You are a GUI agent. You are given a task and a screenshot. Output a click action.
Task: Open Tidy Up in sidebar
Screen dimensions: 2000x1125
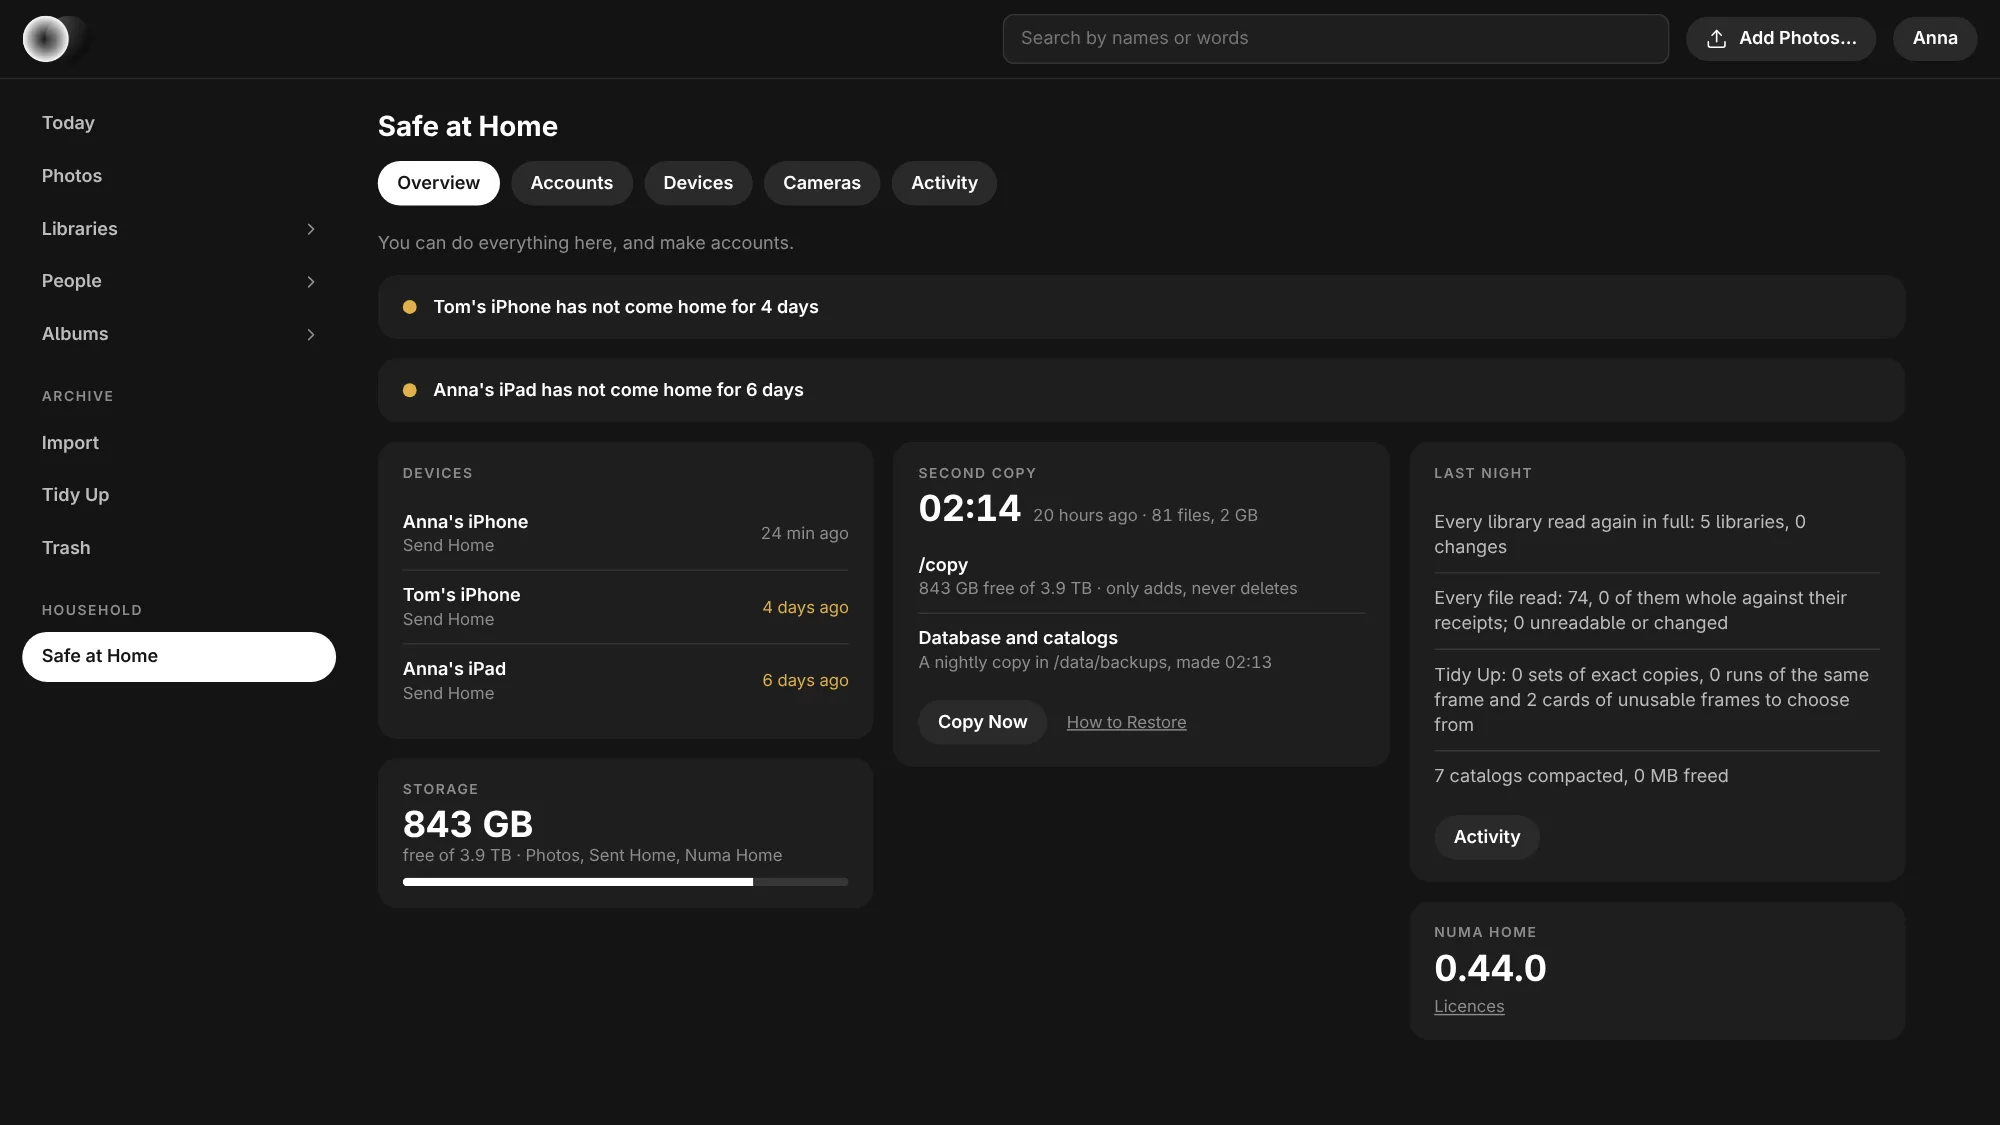click(178, 495)
